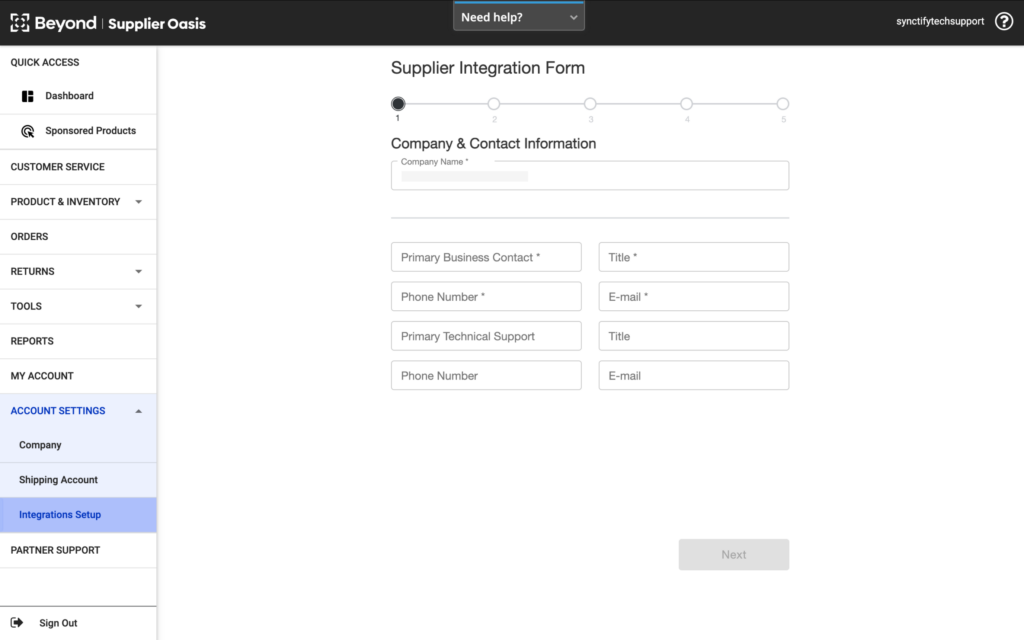Click synctifytechsupport username
Screen dimensions: 1024x640
940,22
